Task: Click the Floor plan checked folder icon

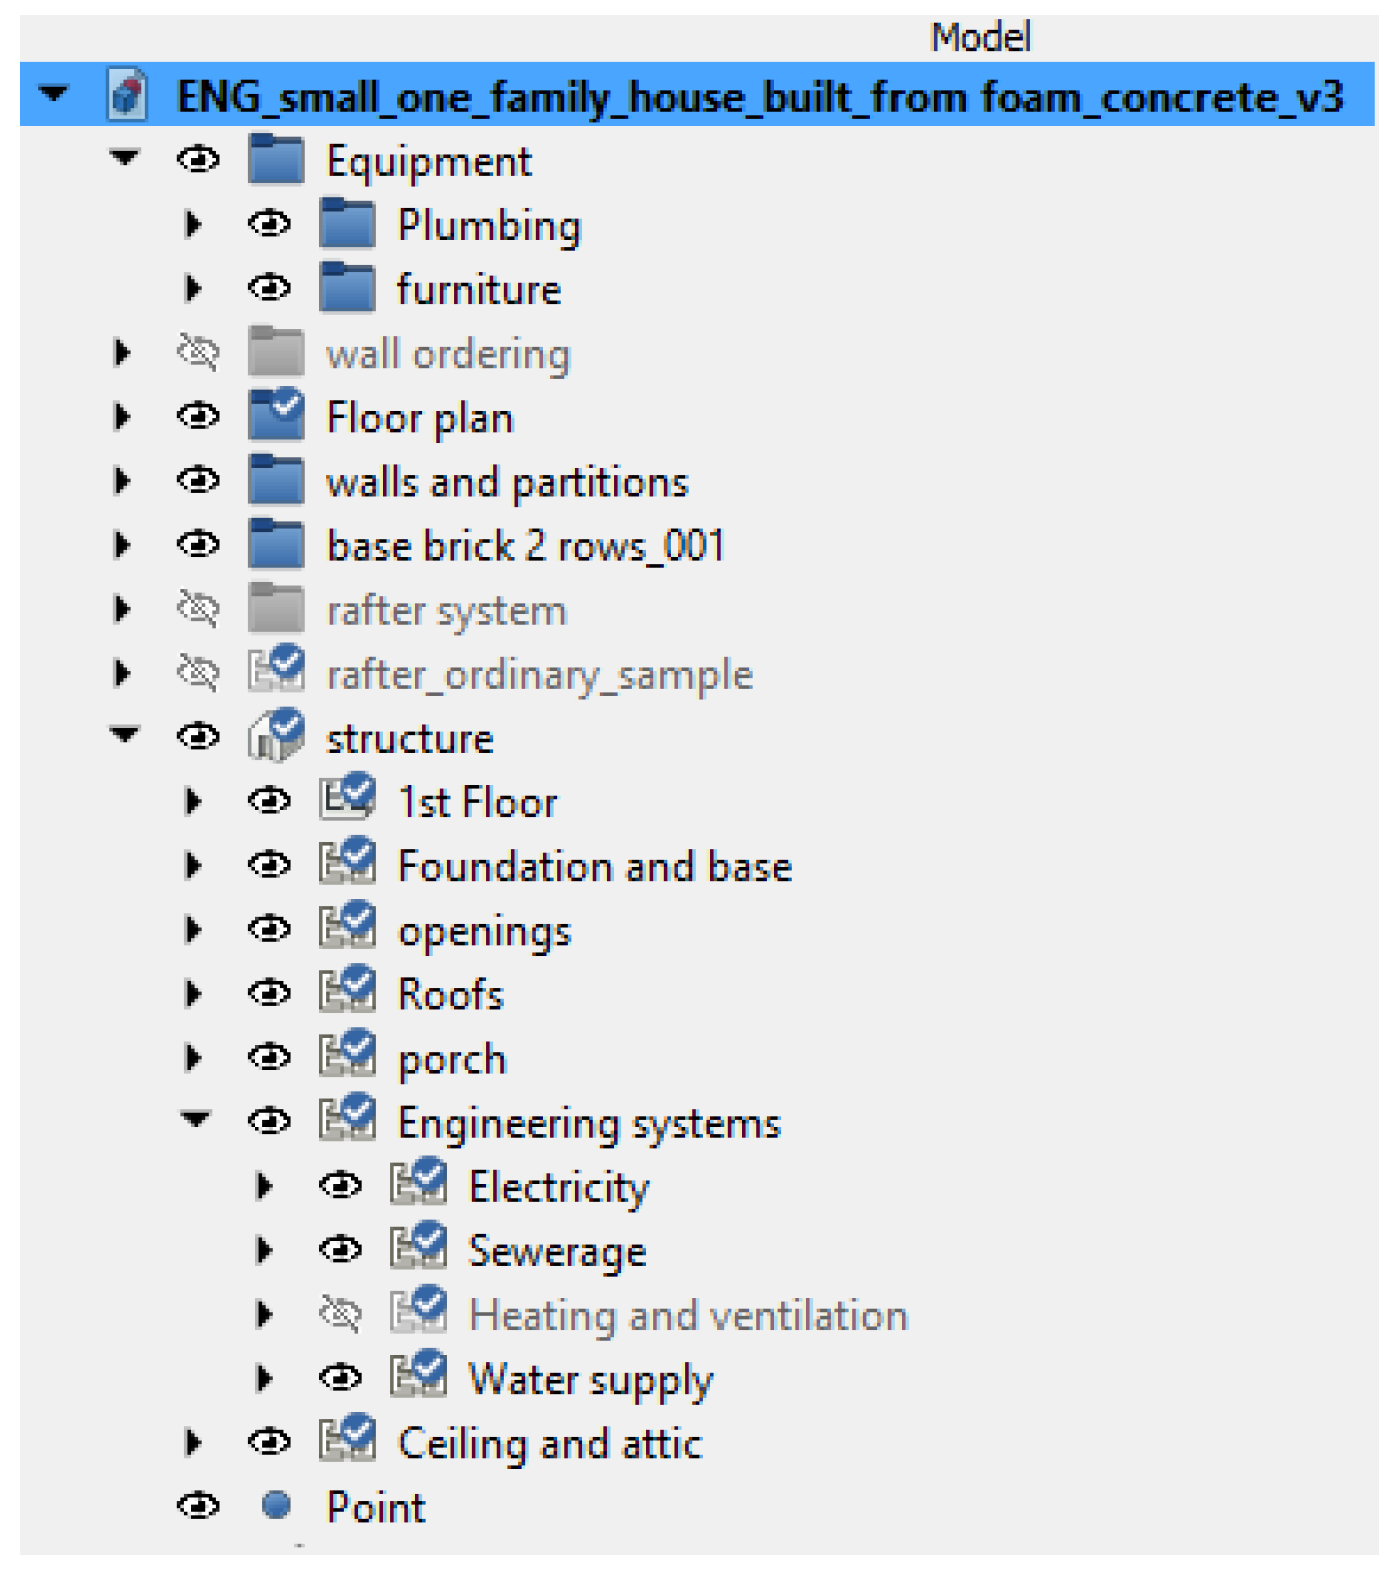Action: click(276, 416)
